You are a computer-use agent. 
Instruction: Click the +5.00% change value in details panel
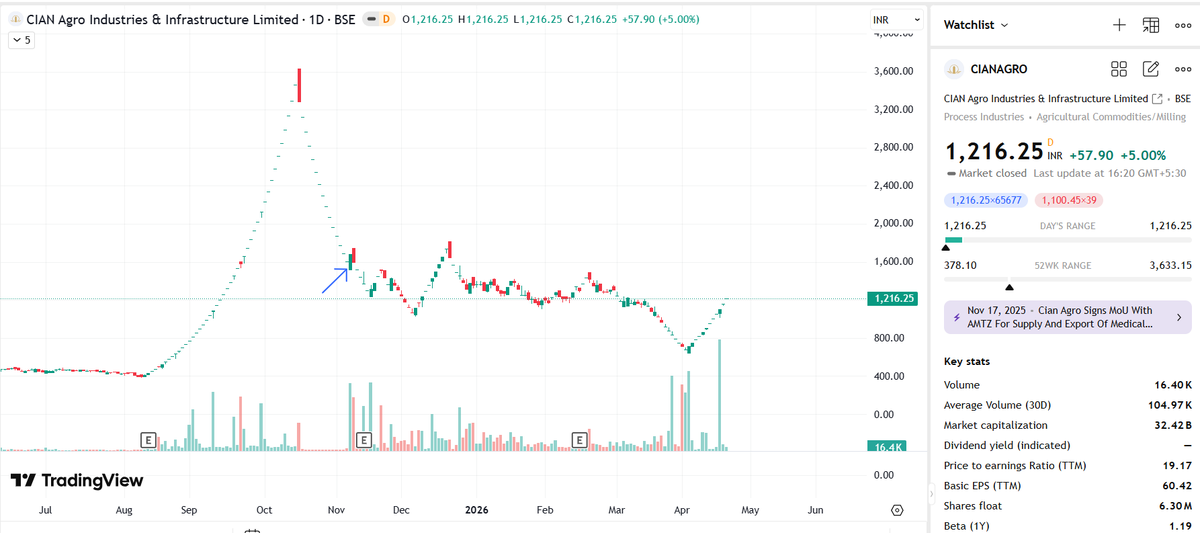point(1143,155)
